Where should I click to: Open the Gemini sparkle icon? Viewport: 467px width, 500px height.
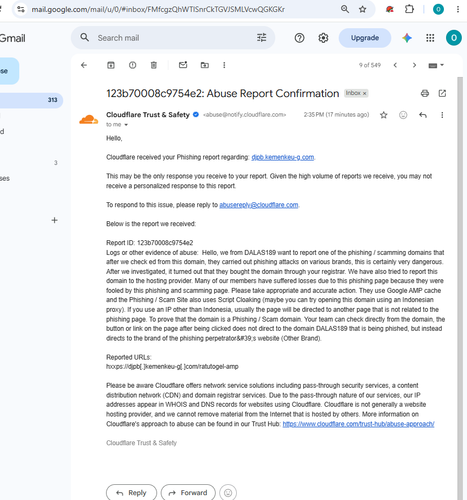coord(407,38)
